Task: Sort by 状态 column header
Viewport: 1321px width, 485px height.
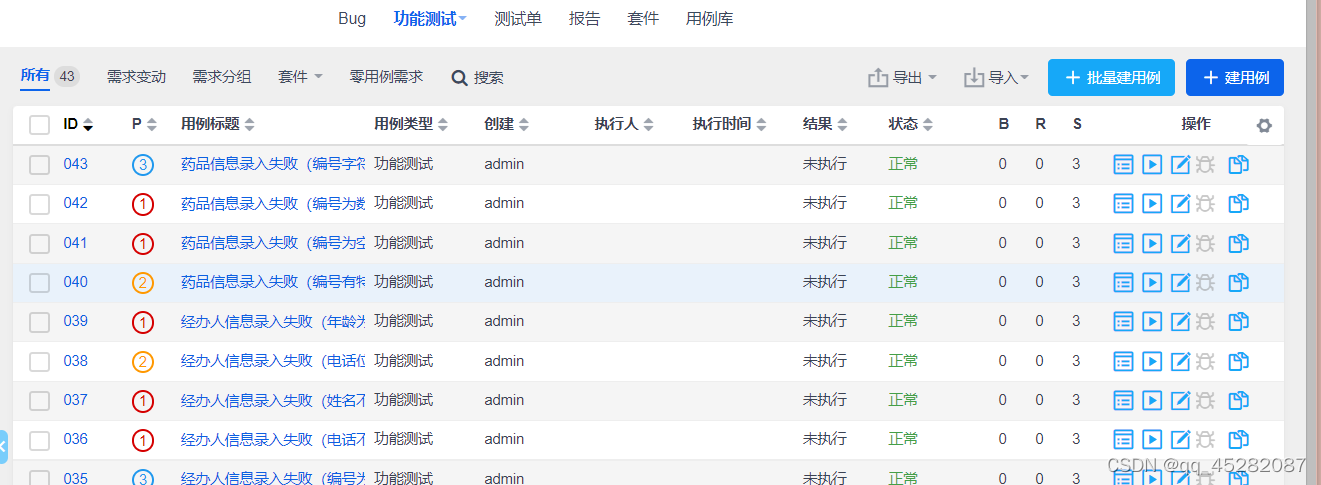Action: tap(910, 124)
